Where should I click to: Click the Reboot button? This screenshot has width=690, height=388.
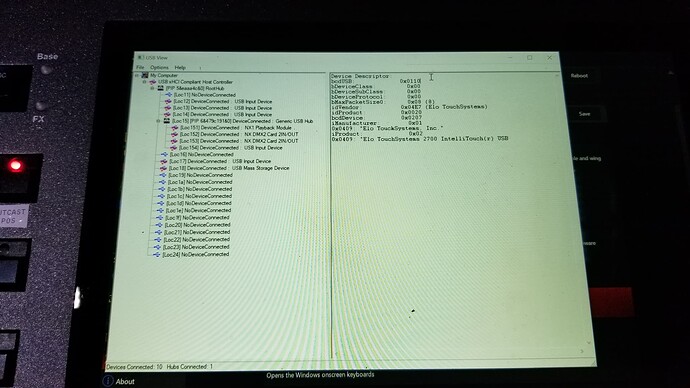click(x=579, y=76)
